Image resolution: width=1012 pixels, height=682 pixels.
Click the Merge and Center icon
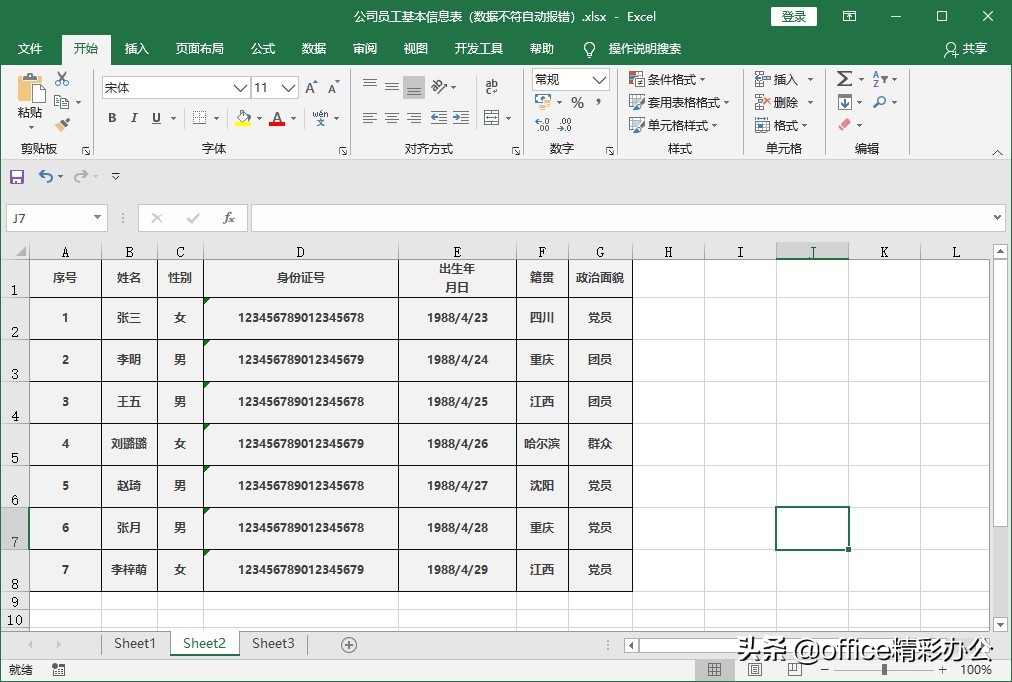click(492, 119)
